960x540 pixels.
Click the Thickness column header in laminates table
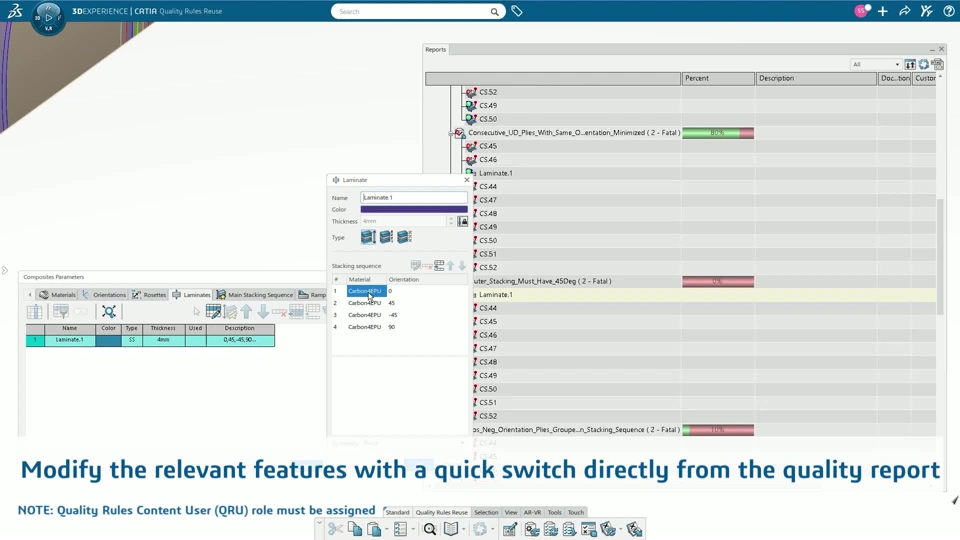pos(163,328)
